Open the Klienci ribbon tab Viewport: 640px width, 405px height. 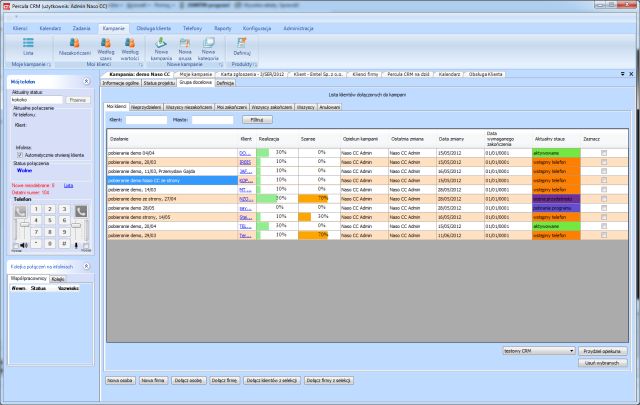20,28
